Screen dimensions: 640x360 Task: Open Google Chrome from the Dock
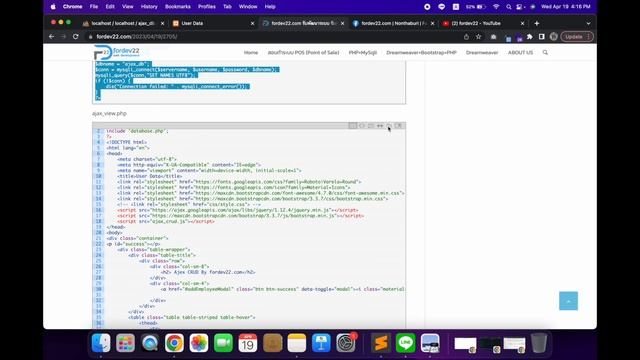pyautogui.click(x=174, y=343)
